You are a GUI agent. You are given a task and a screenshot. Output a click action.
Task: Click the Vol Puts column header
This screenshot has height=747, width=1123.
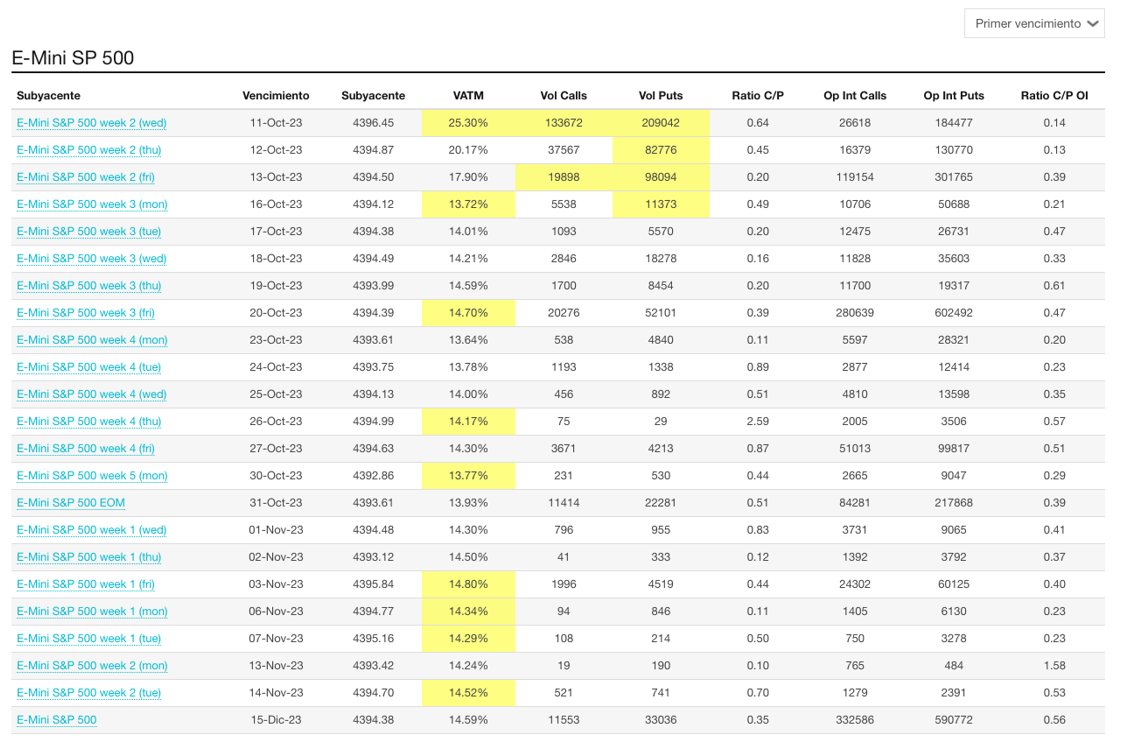[660, 96]
